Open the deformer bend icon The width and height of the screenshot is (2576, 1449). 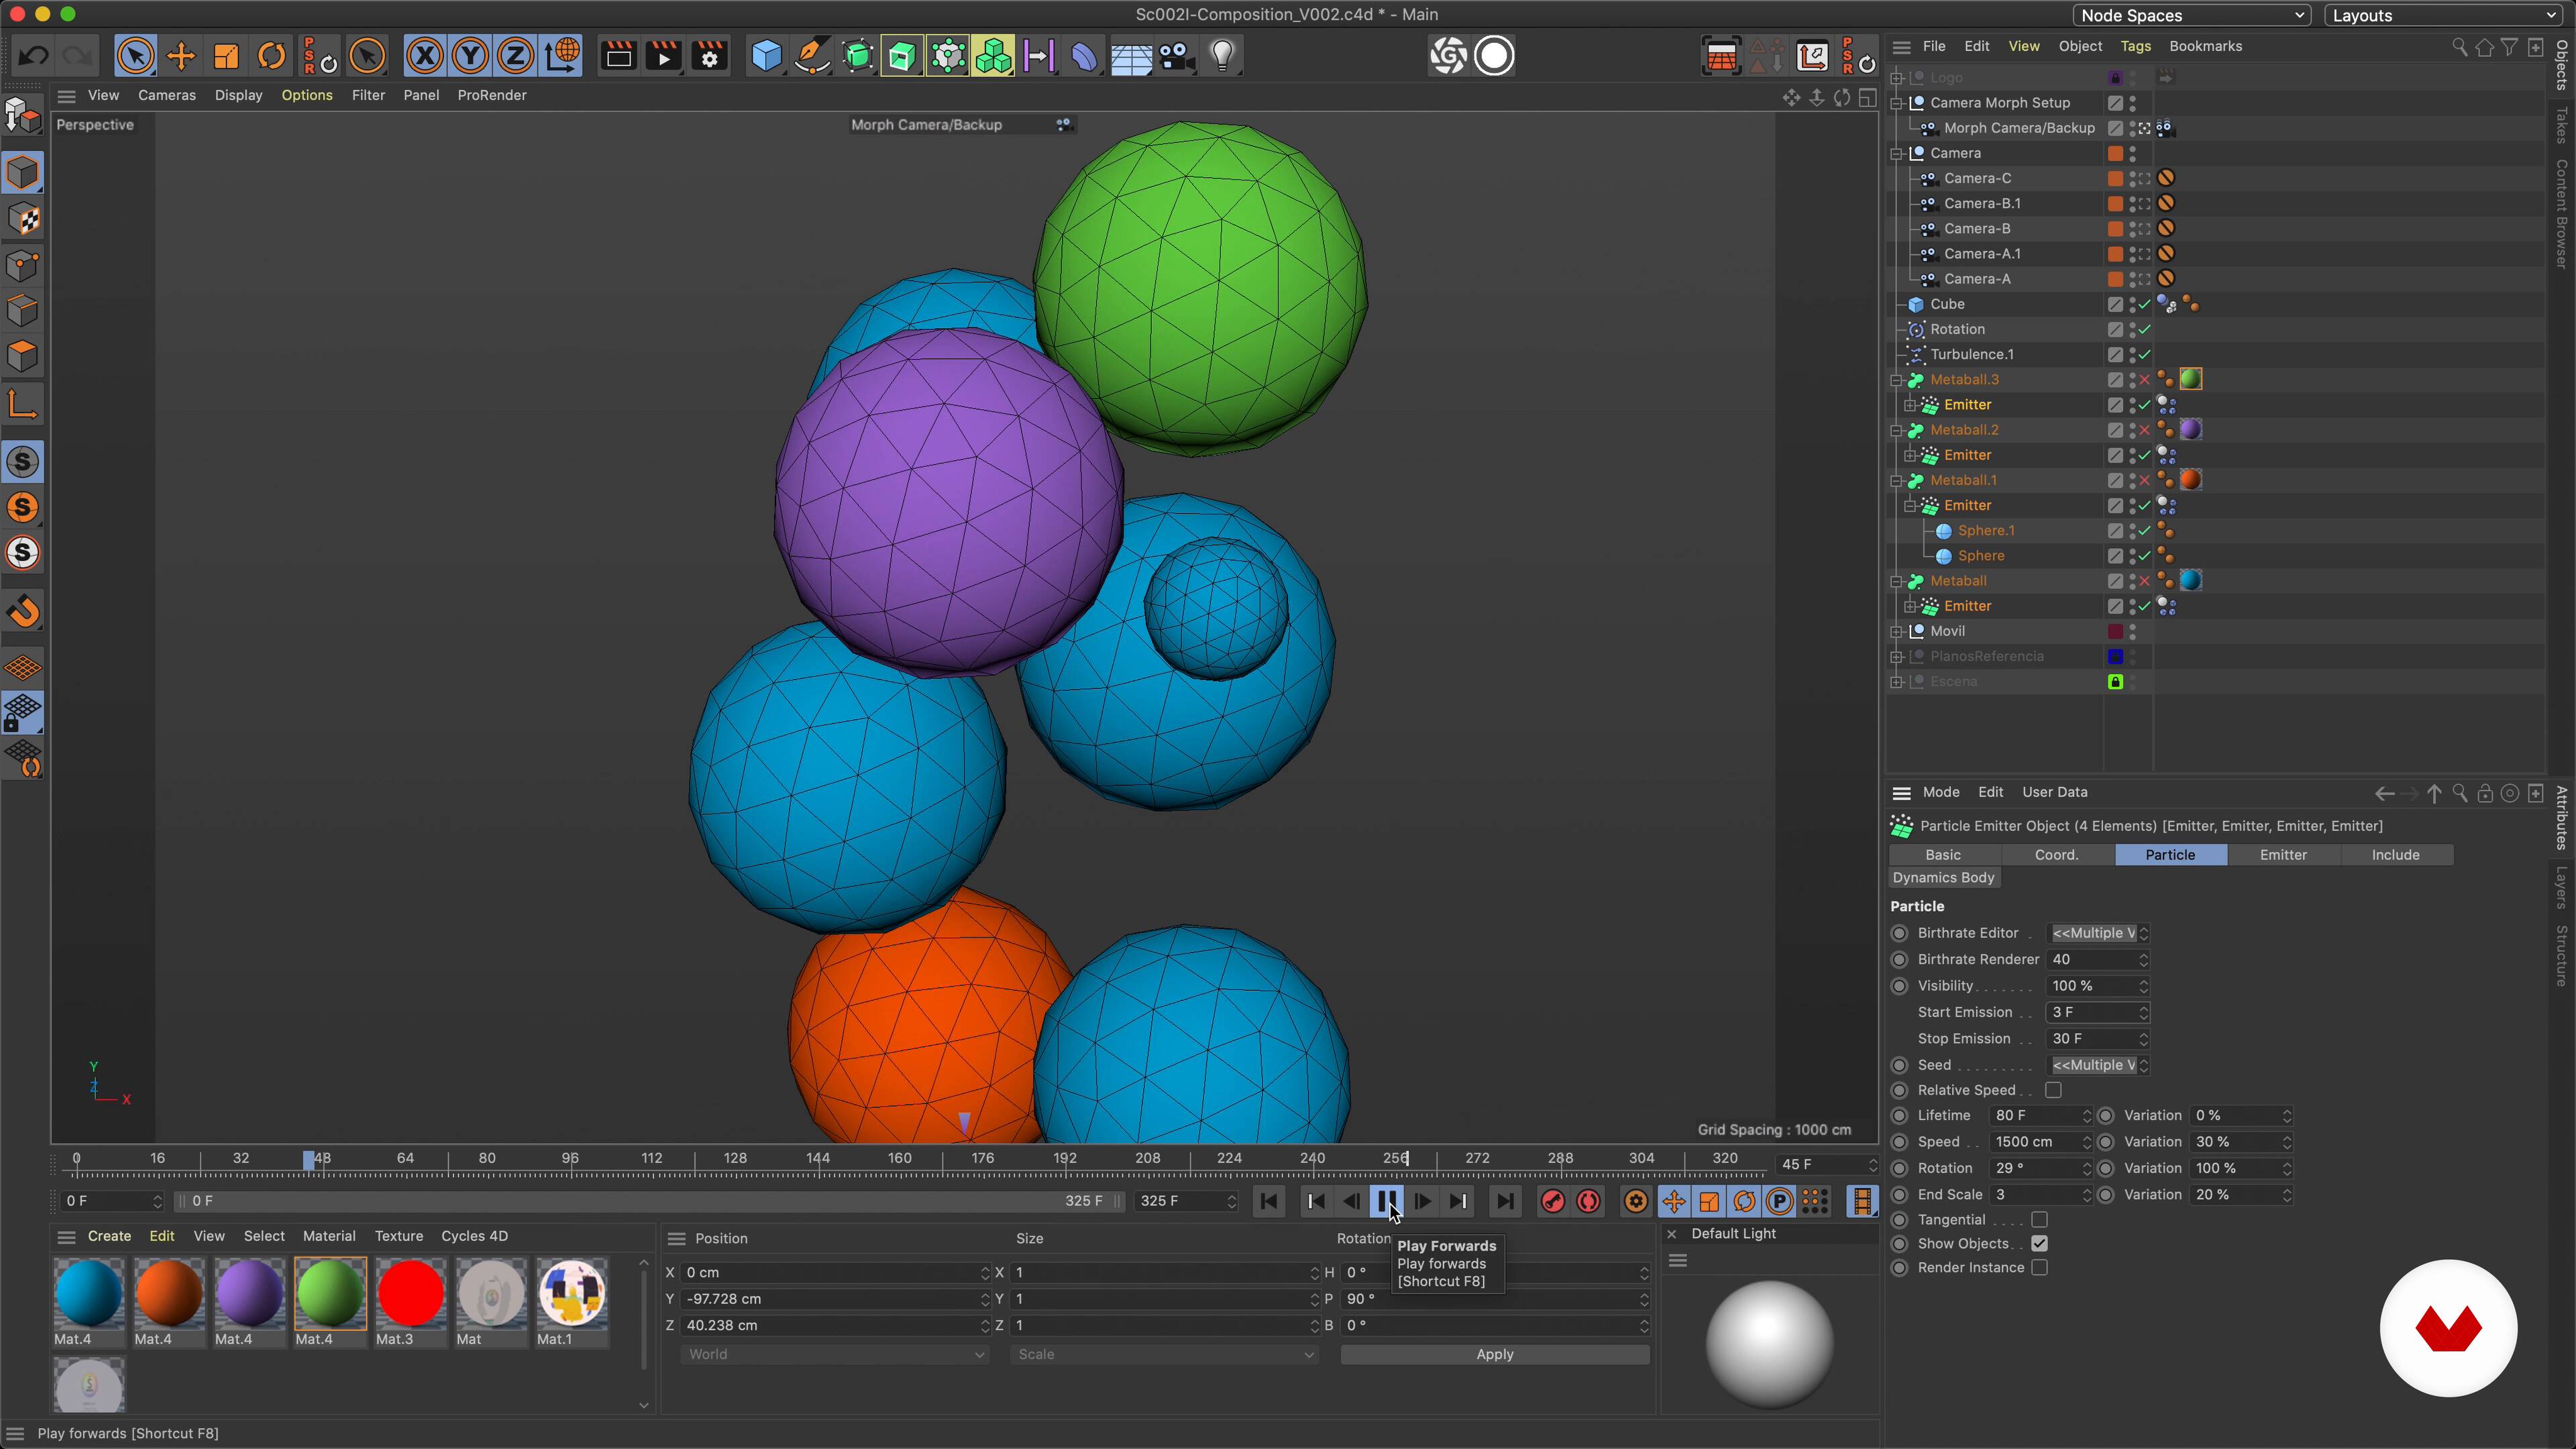(1085, 56)
